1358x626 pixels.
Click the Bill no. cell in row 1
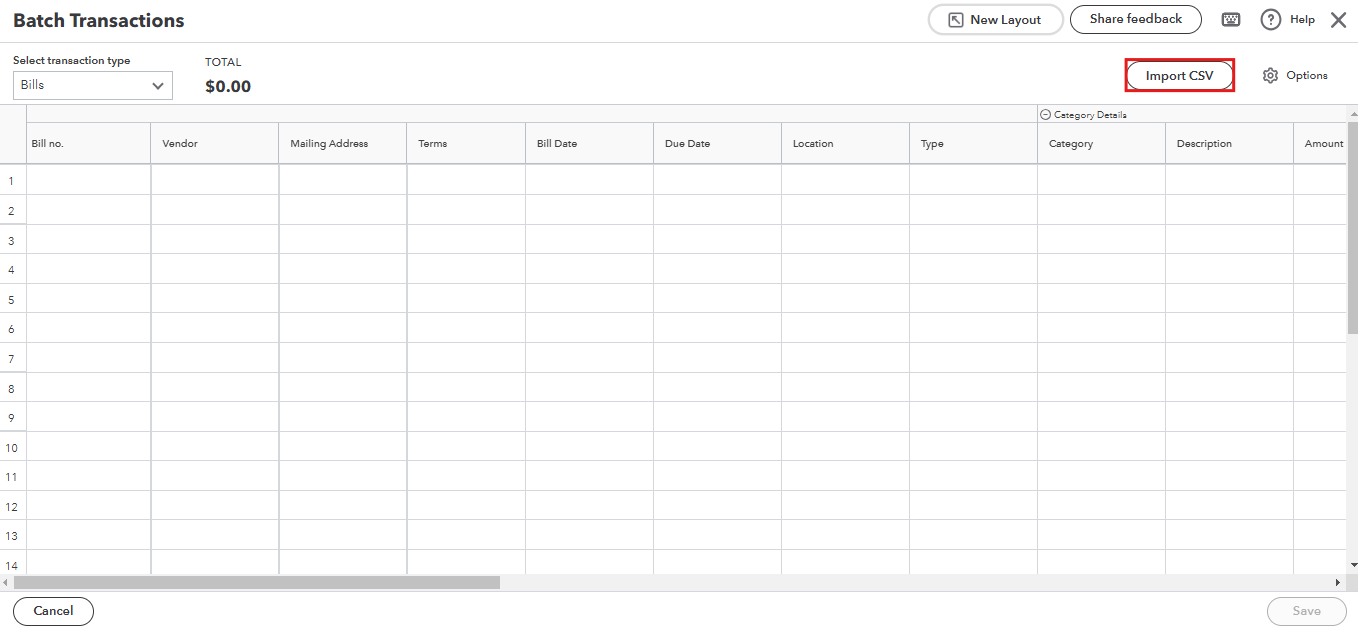87,180
